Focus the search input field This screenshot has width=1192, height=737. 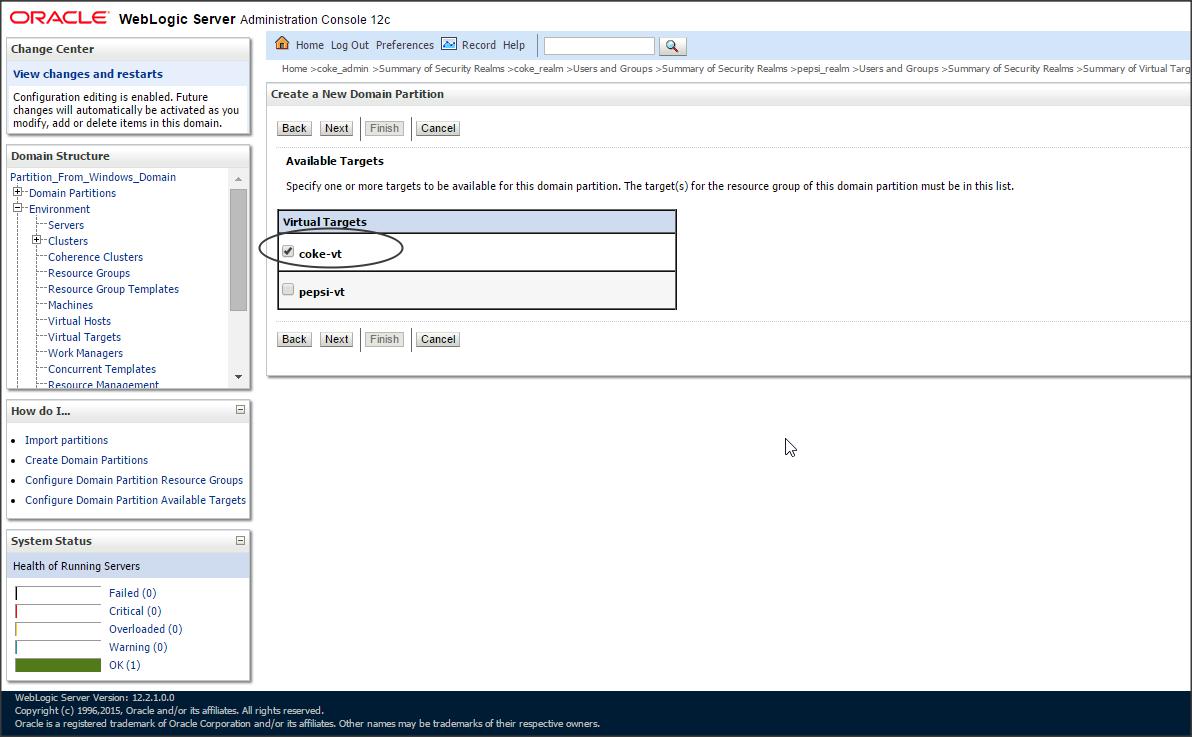point(599,46)
